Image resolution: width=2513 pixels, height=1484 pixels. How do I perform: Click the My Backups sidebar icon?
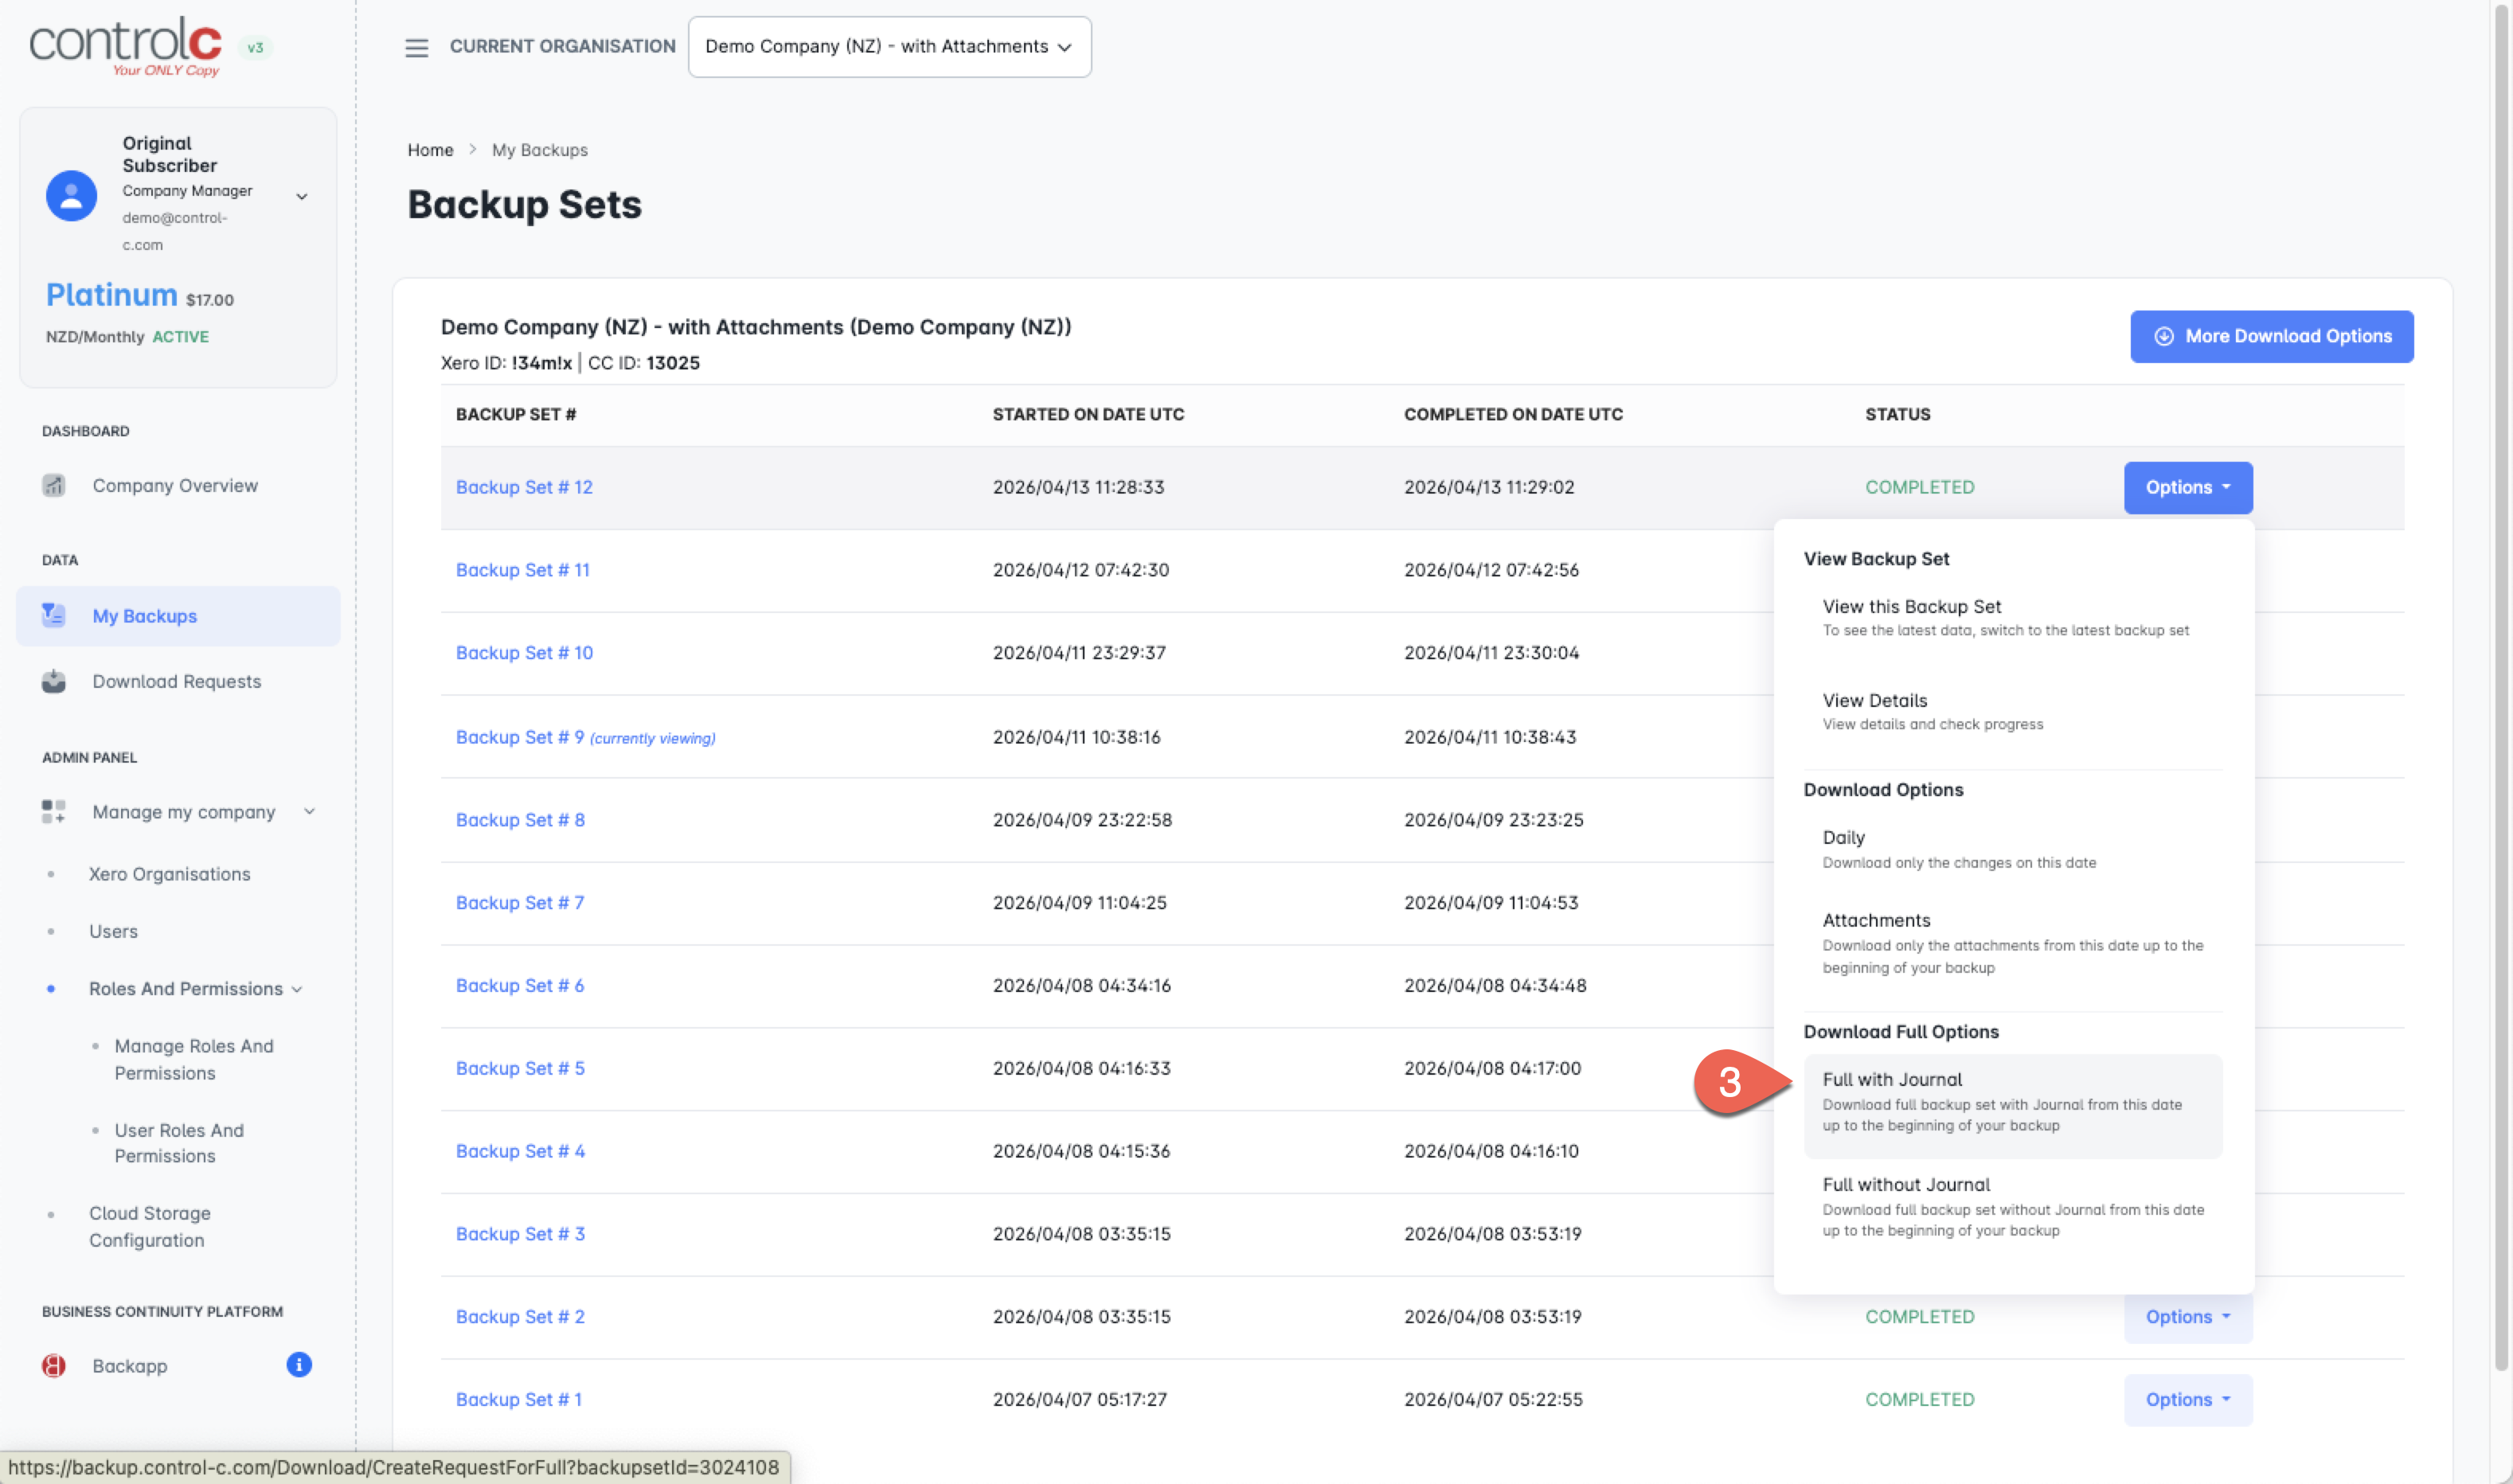(54, 616)
